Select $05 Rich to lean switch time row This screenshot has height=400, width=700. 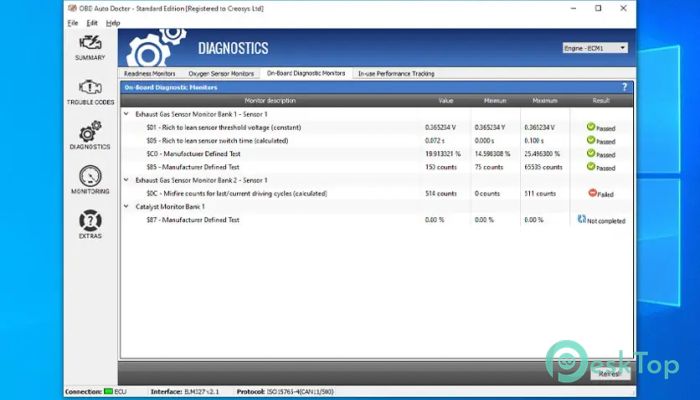click(377, 141)
